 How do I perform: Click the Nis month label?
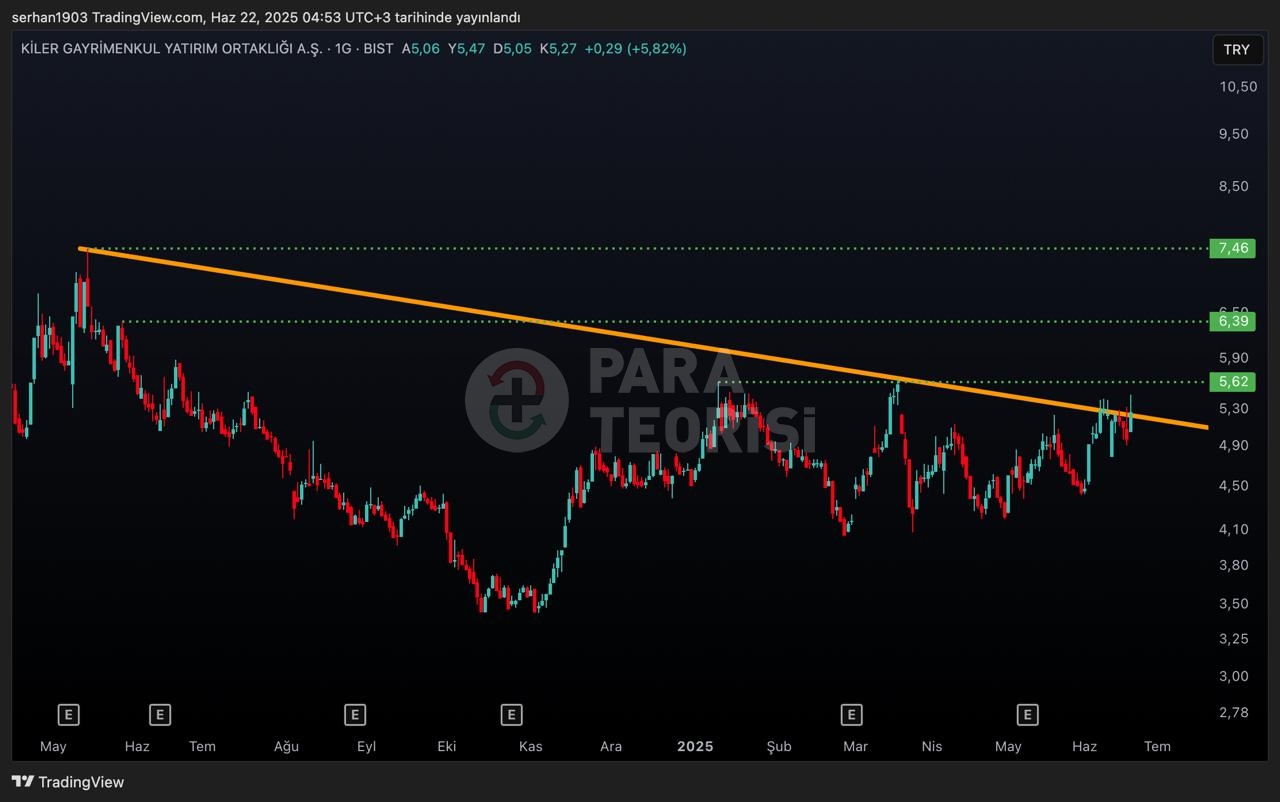pyautogui.click(x=932, y=746)
